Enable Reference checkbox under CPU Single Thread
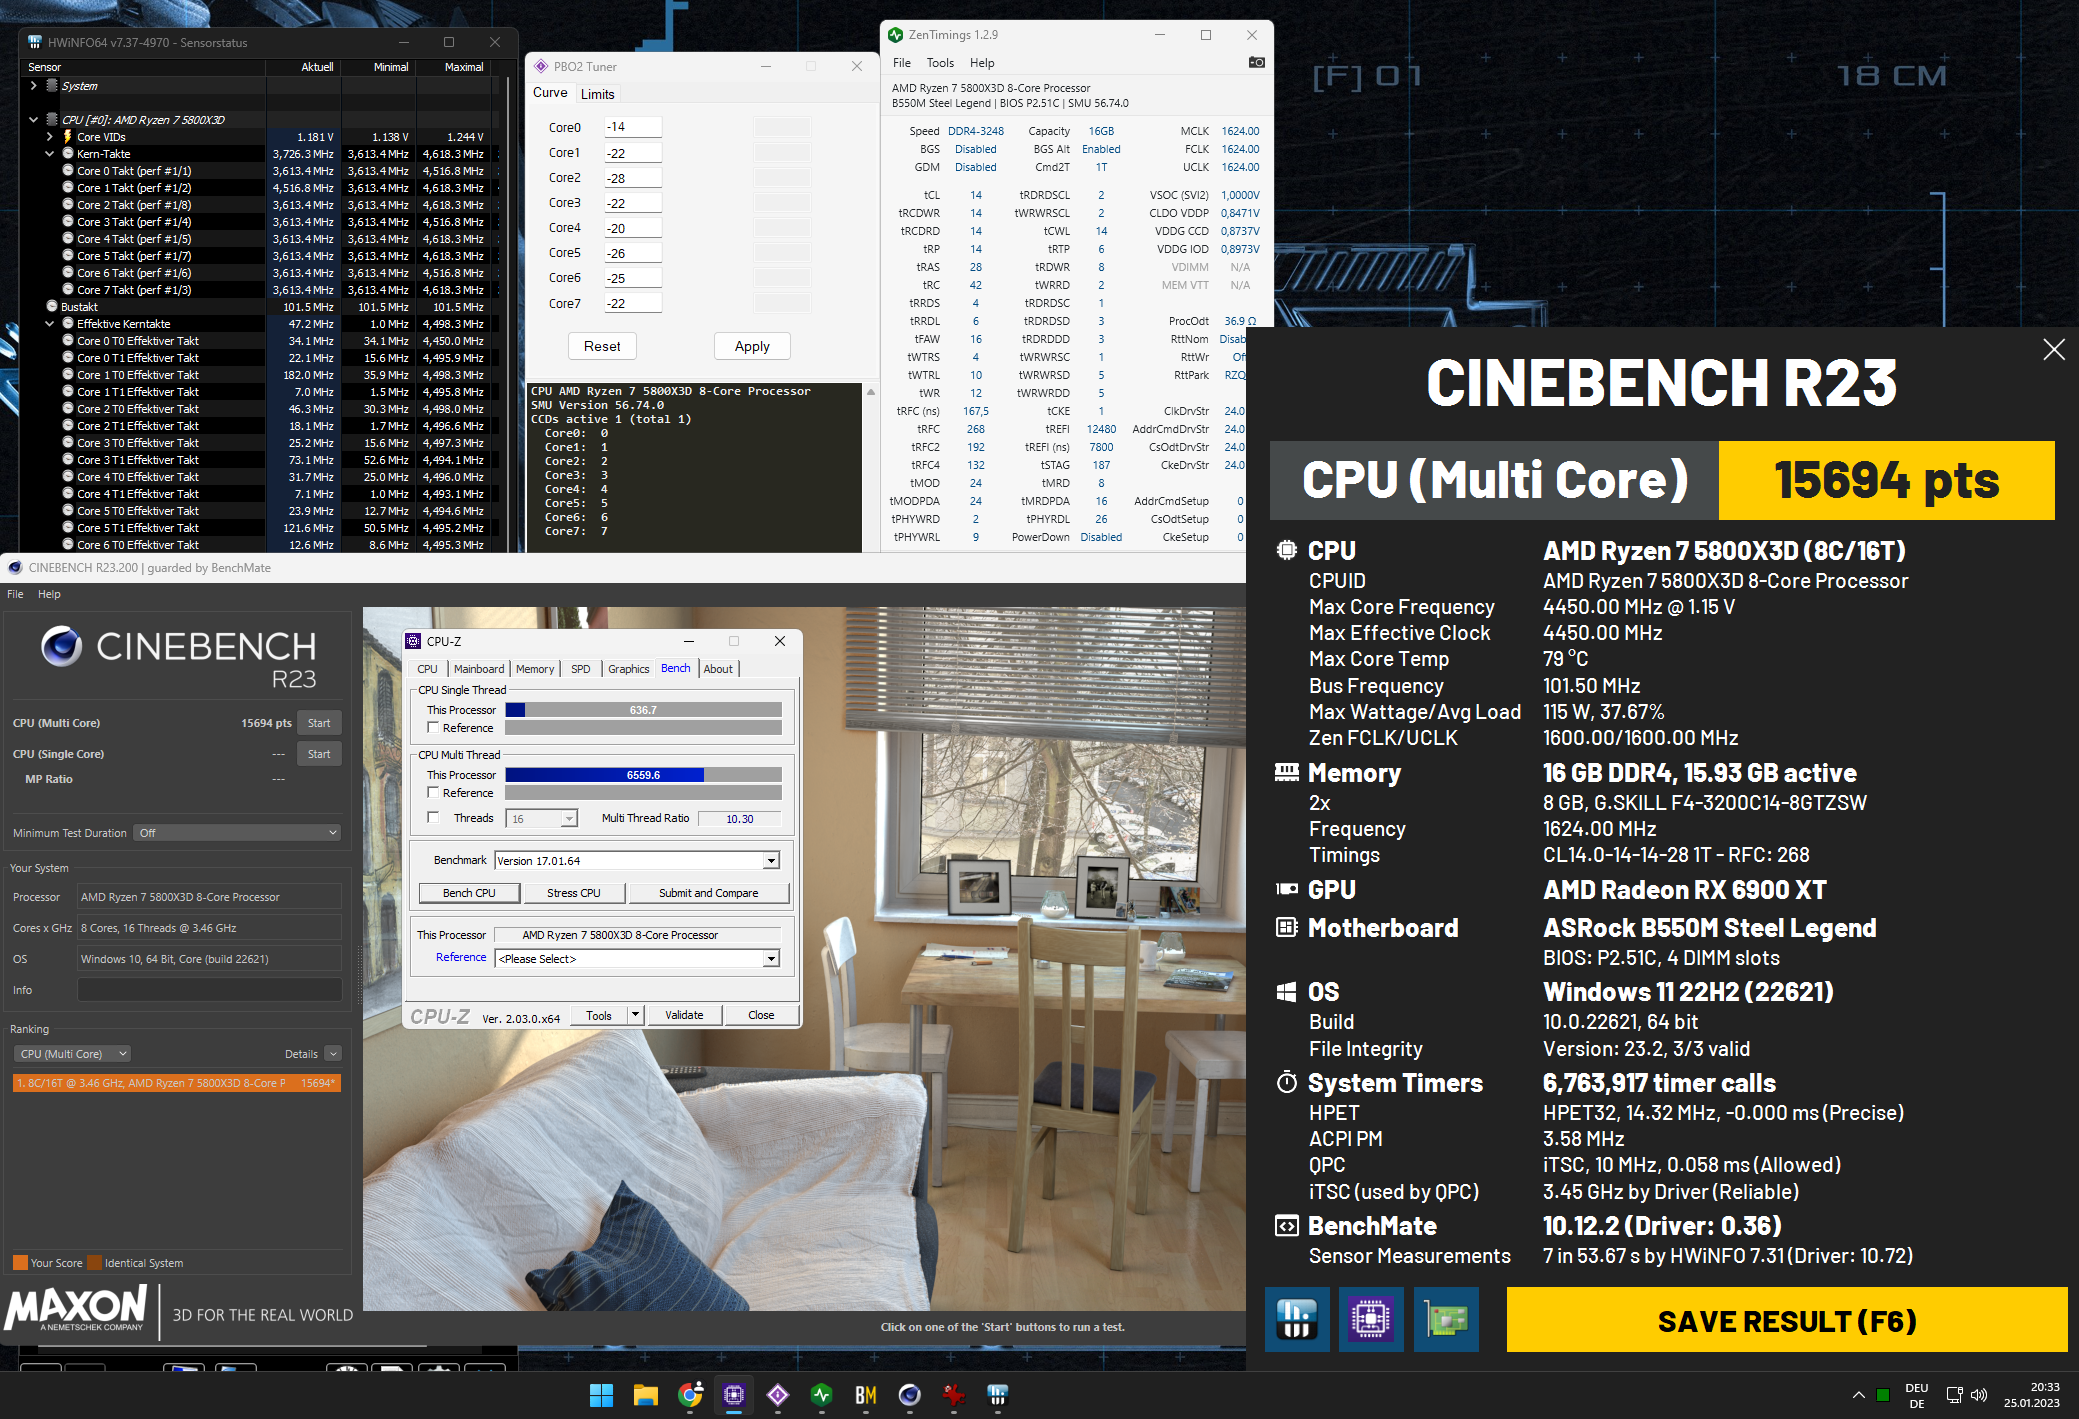2079x1419 pixels. 433,728
